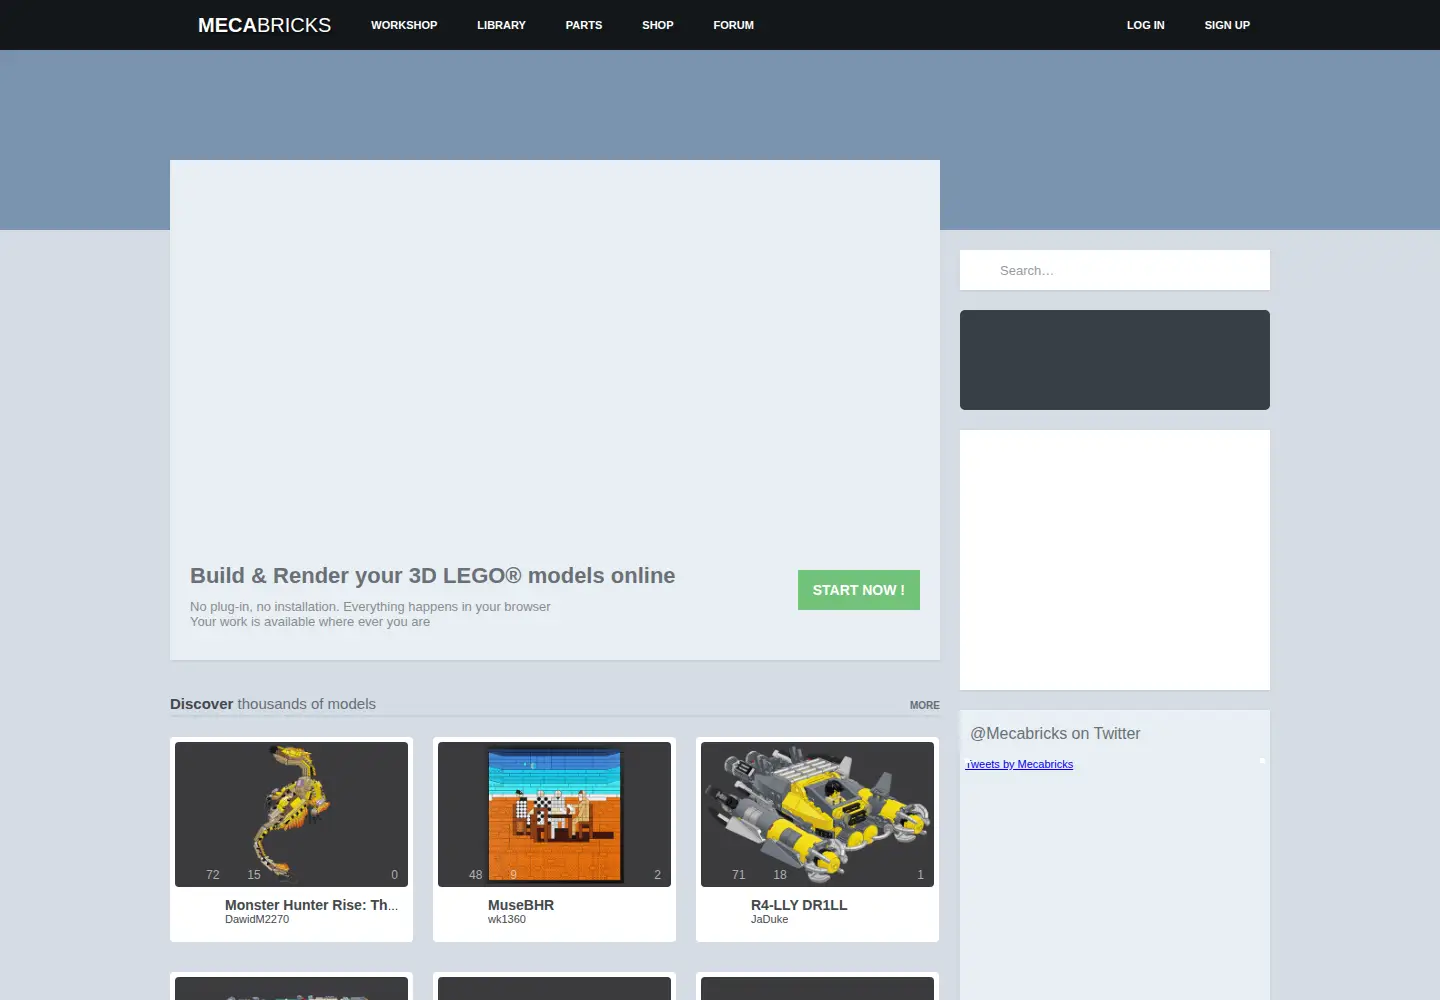
Task: Click the '48' count on the MuseBHR card
Action: (x=476, y=875)
